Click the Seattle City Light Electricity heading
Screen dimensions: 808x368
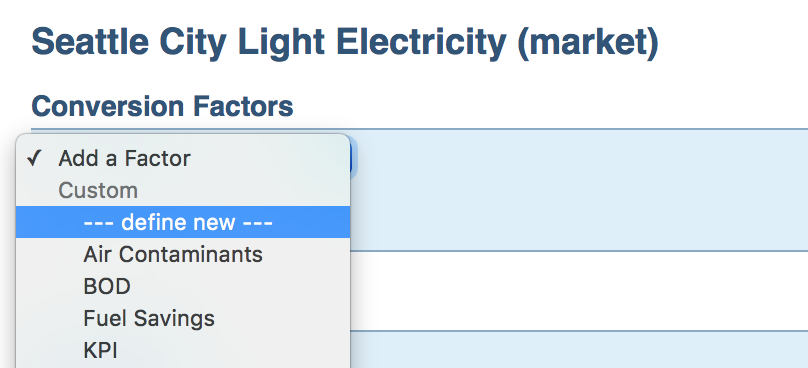(345, 42)
